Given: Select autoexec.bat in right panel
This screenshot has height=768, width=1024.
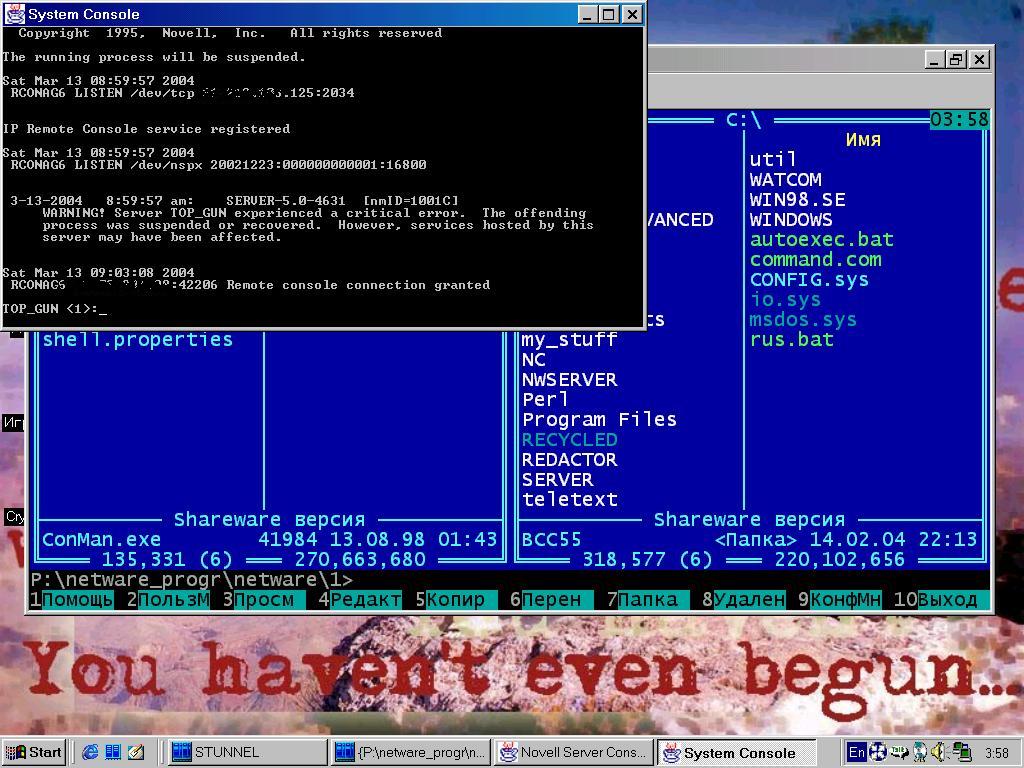Looking at the screenshot, I should point(821,240).
